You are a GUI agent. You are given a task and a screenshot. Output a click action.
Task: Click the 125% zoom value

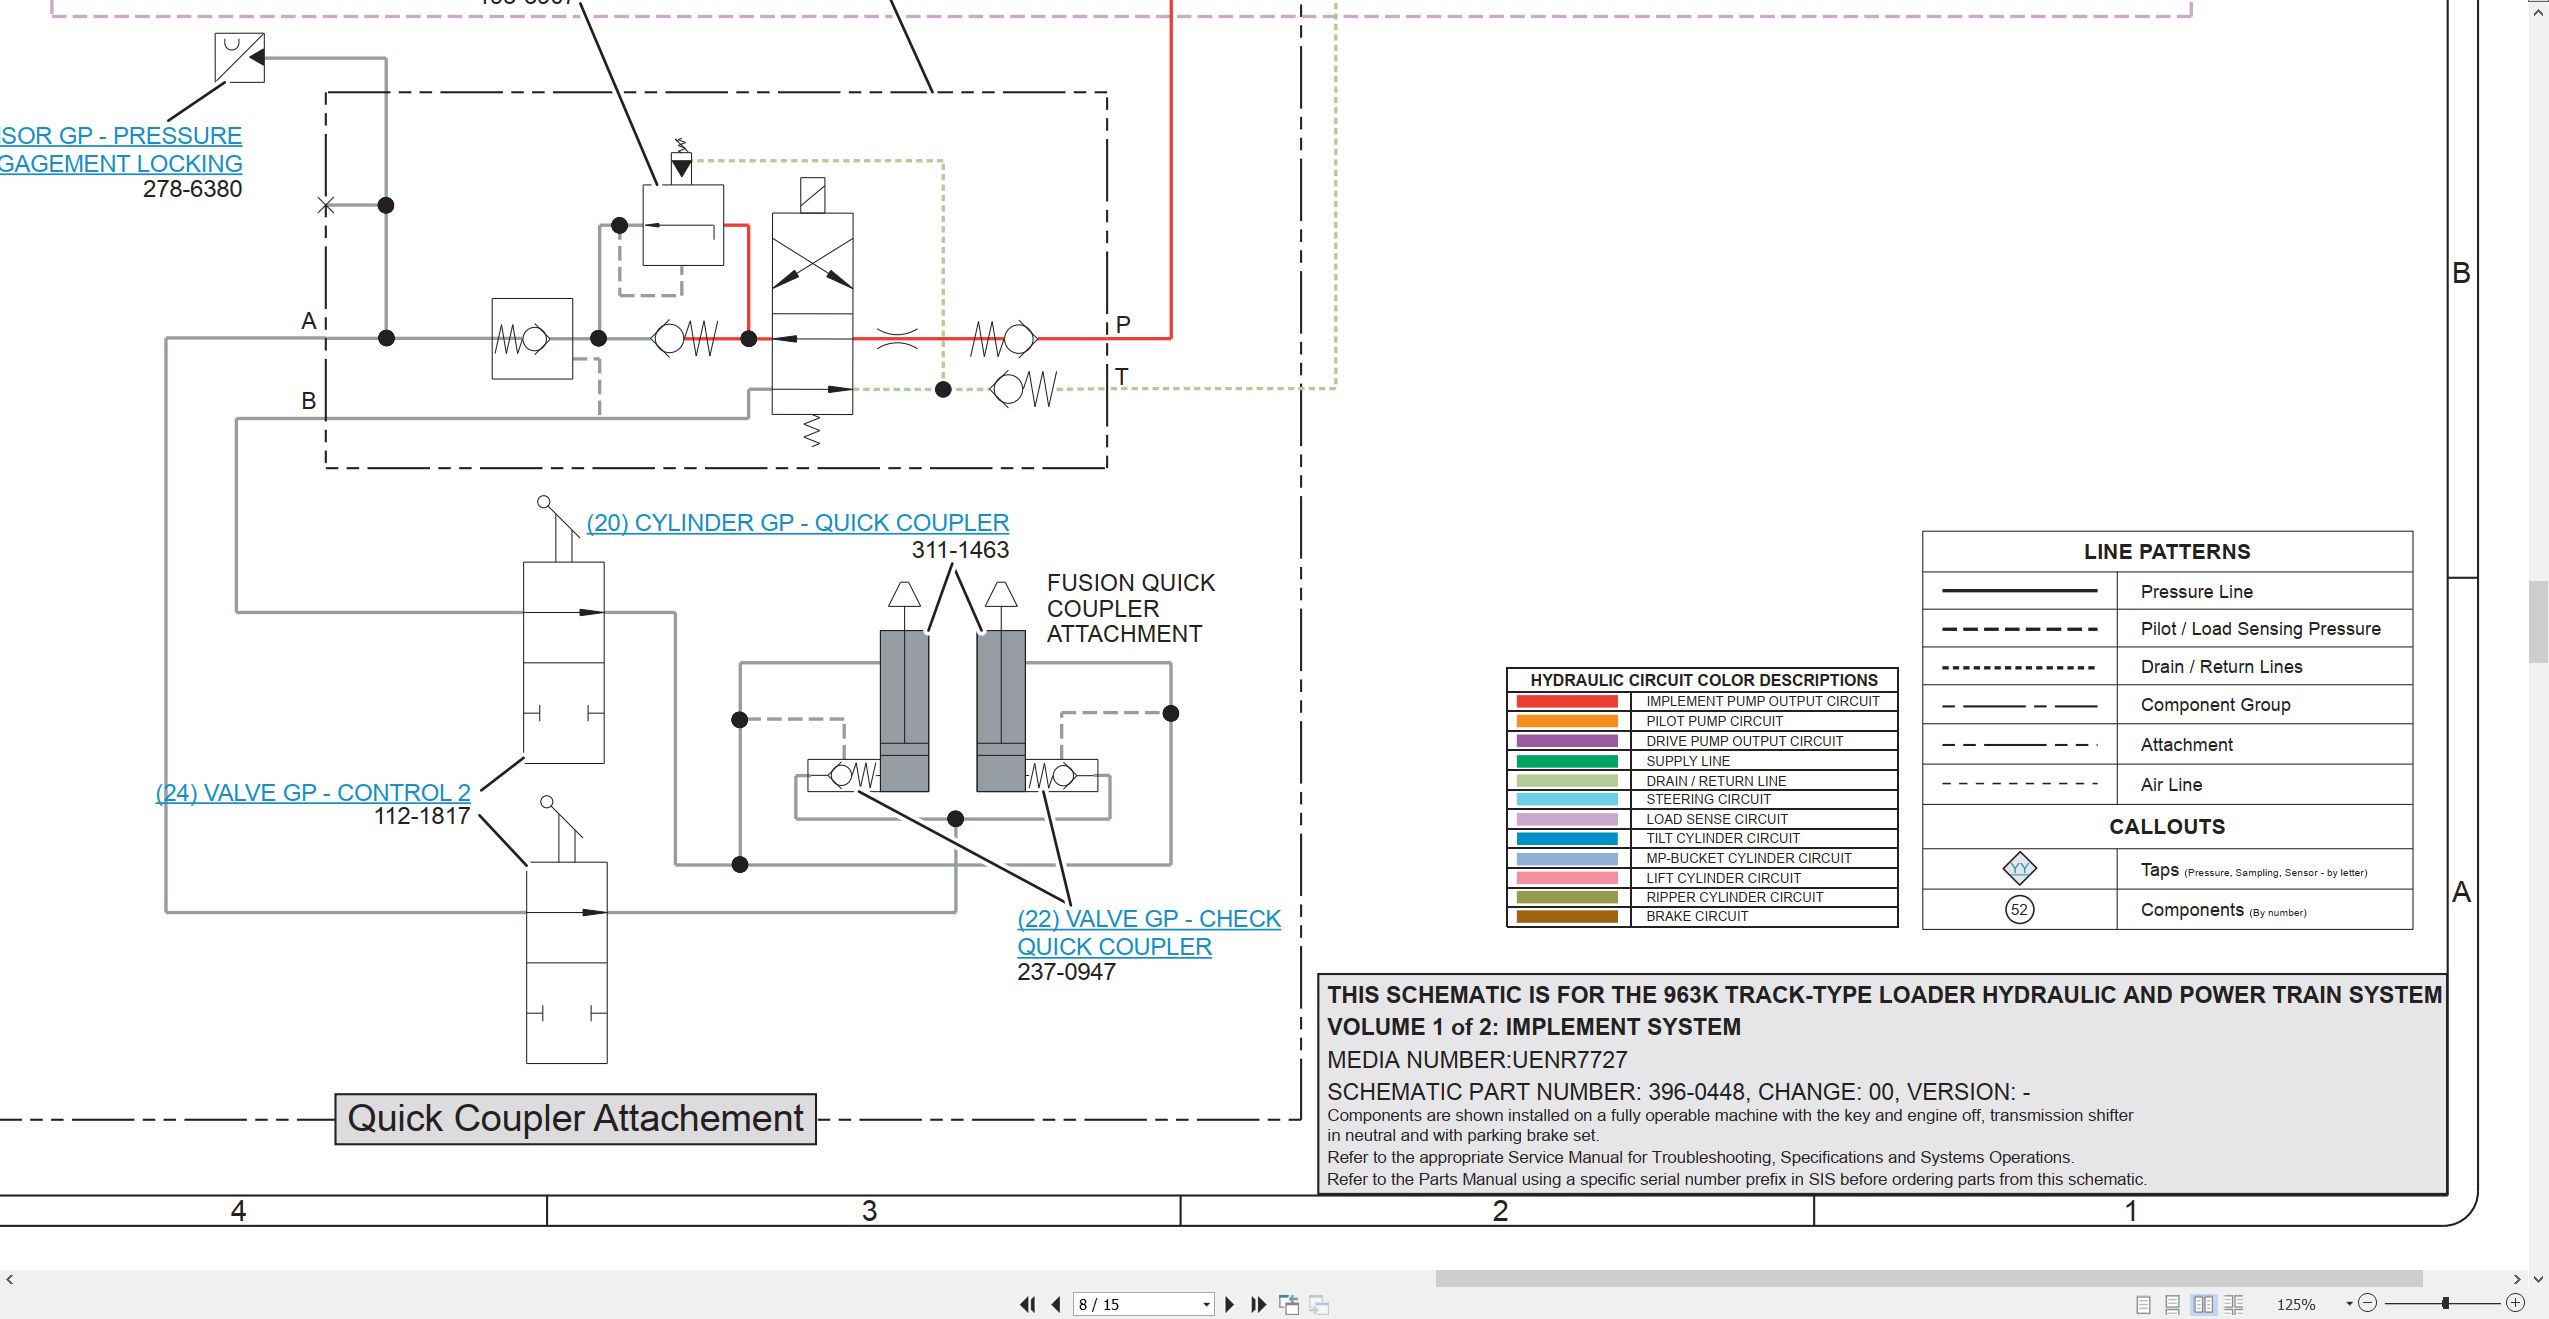[2295, 1304]
